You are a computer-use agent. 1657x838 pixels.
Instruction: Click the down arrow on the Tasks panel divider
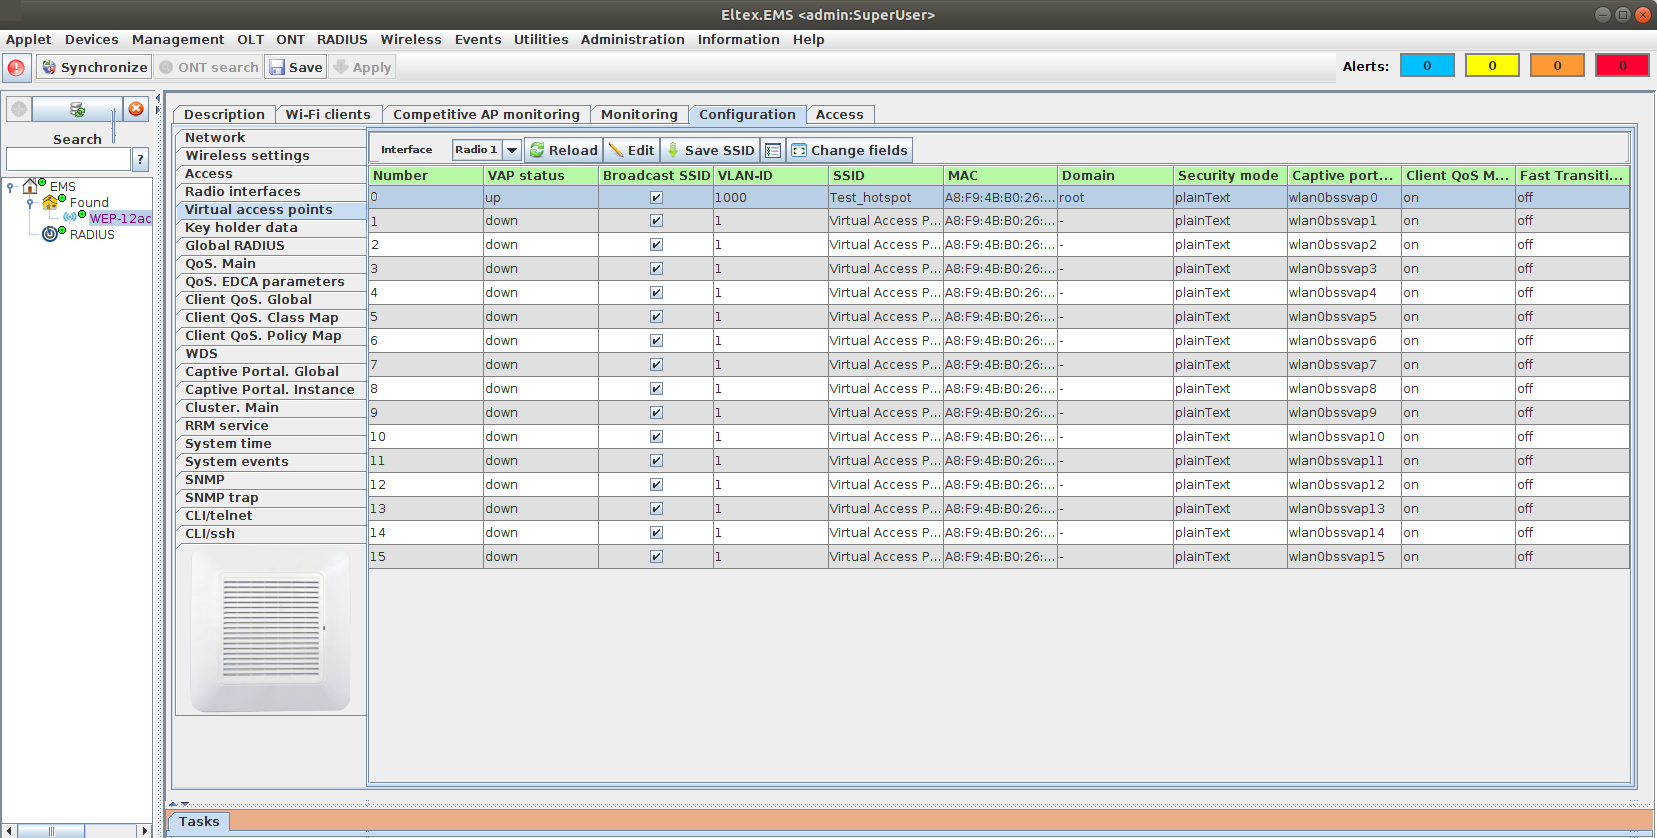(x=185, y=803)
